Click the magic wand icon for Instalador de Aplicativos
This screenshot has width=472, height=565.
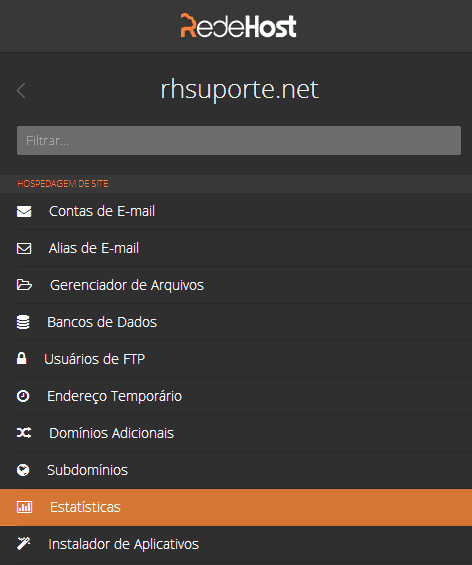pyautogui.click(x=23, y=544)
